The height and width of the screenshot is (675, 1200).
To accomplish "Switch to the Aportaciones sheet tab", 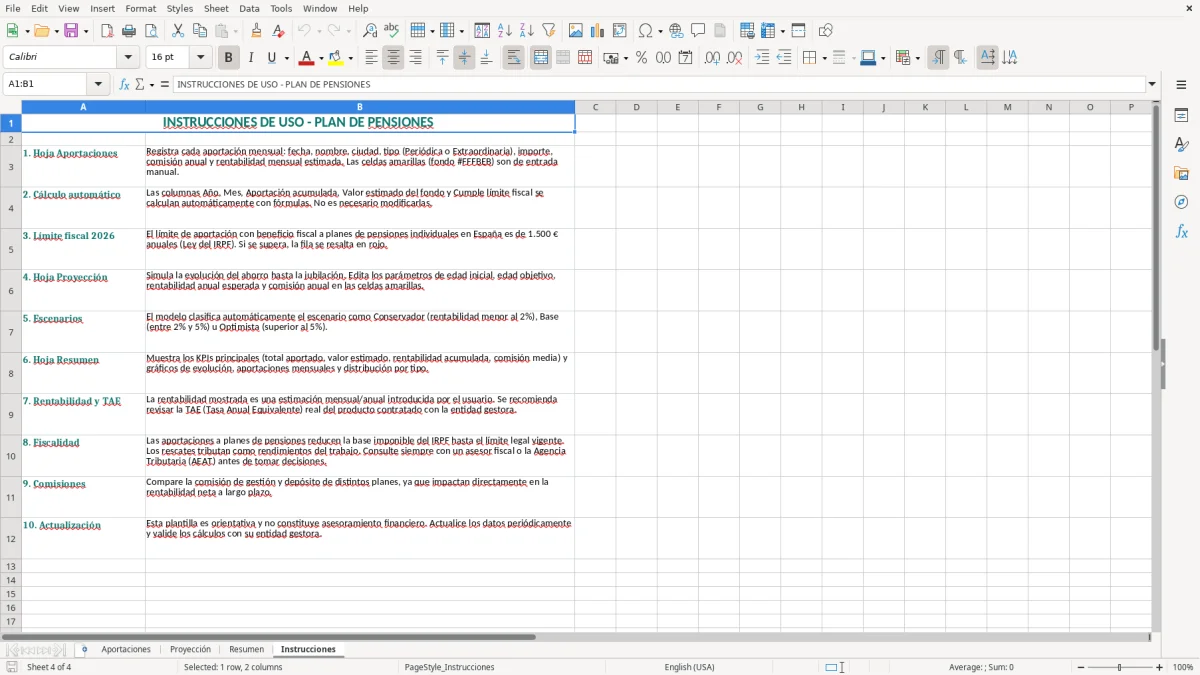I will pyautogui.click(x=126, y=649).
